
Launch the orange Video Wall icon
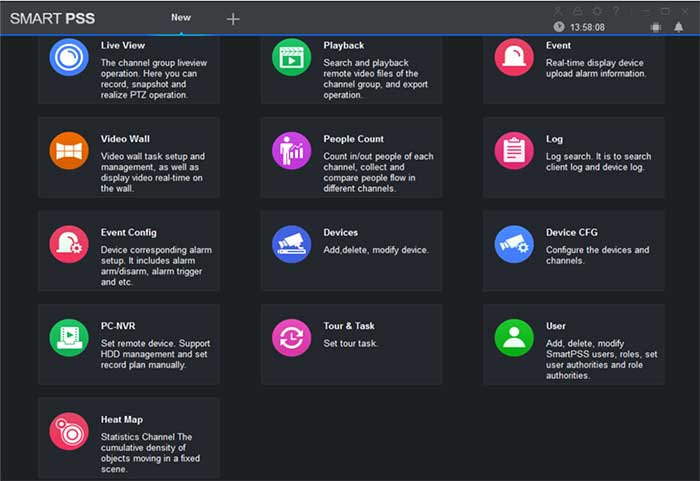coord(69,150)
